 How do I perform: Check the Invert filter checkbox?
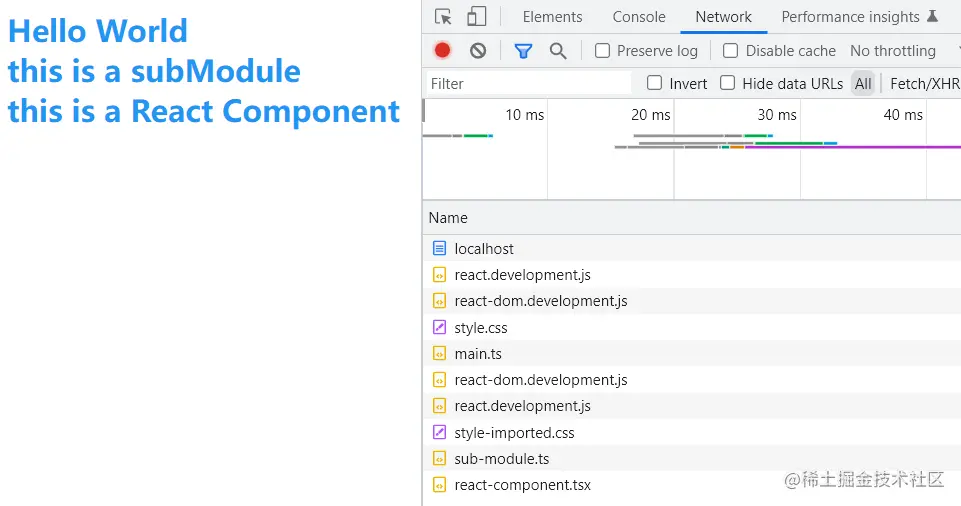(x=655, y=83)
